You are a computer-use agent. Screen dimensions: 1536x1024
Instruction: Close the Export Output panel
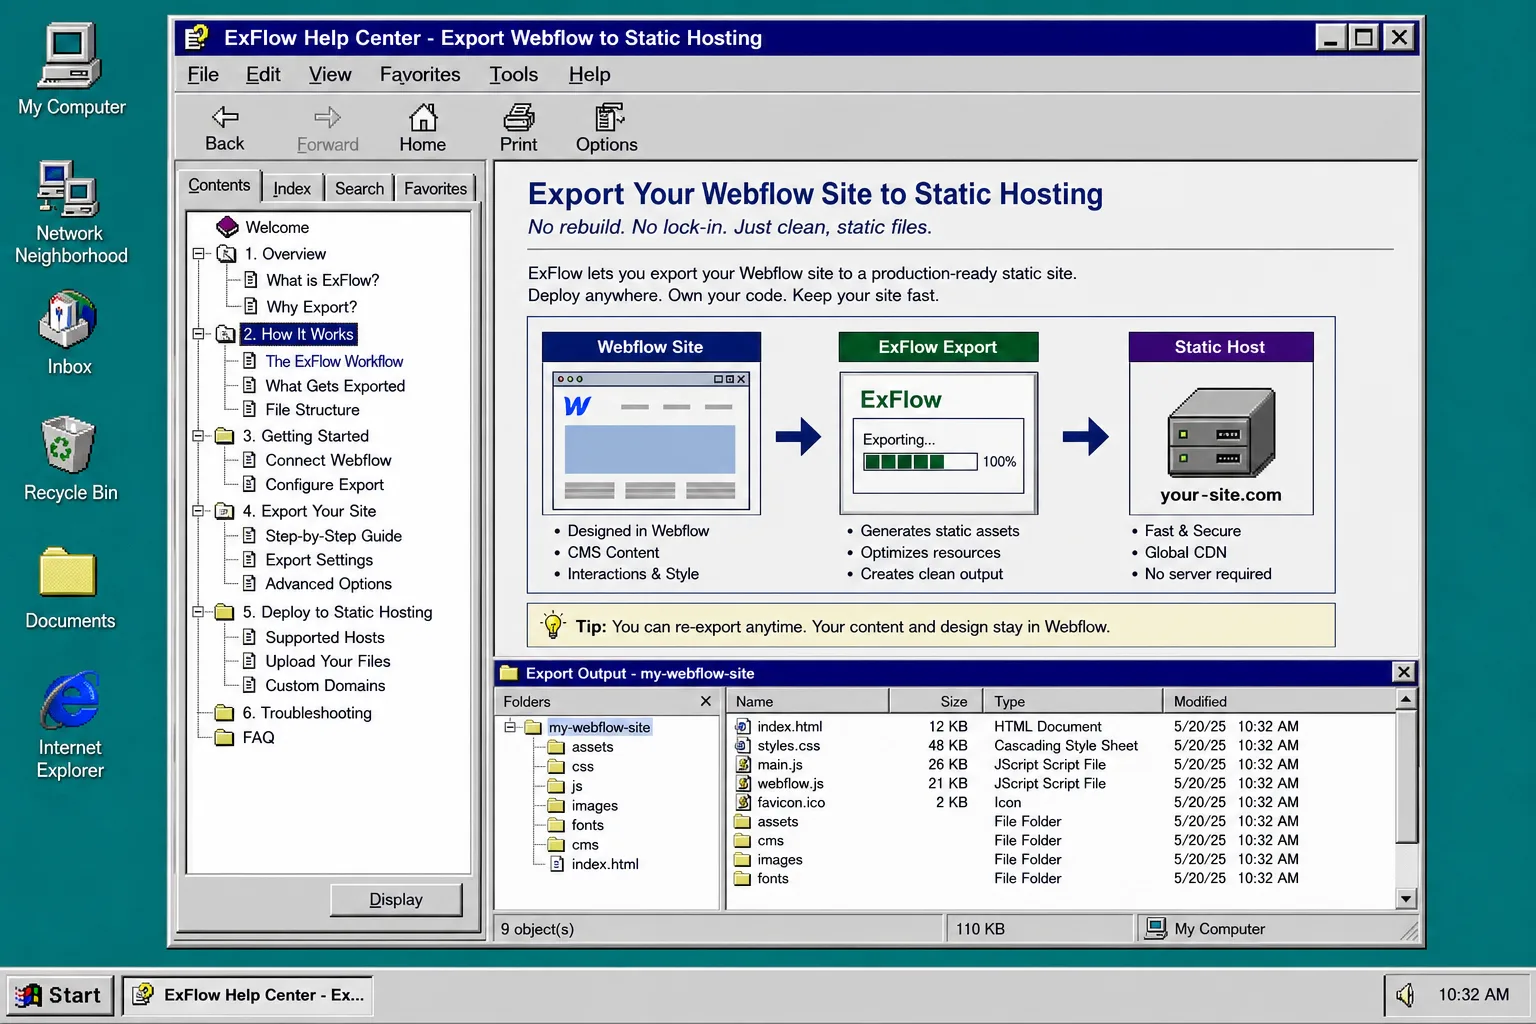click(1404, 672)
